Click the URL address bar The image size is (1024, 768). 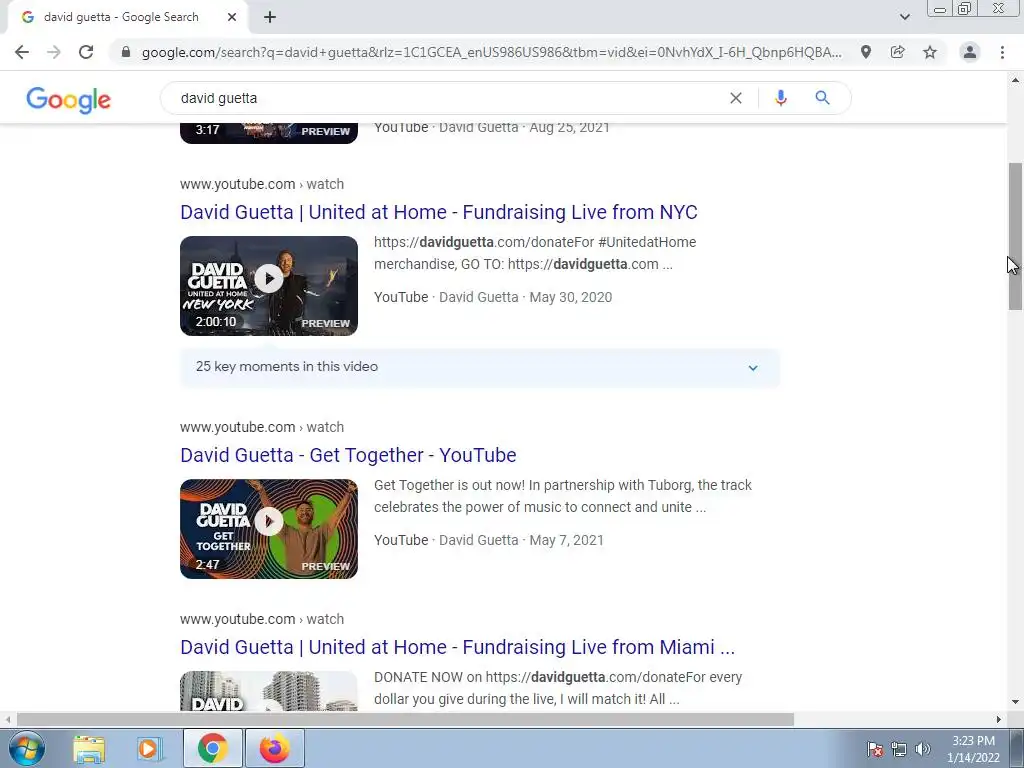coord(491,52)
